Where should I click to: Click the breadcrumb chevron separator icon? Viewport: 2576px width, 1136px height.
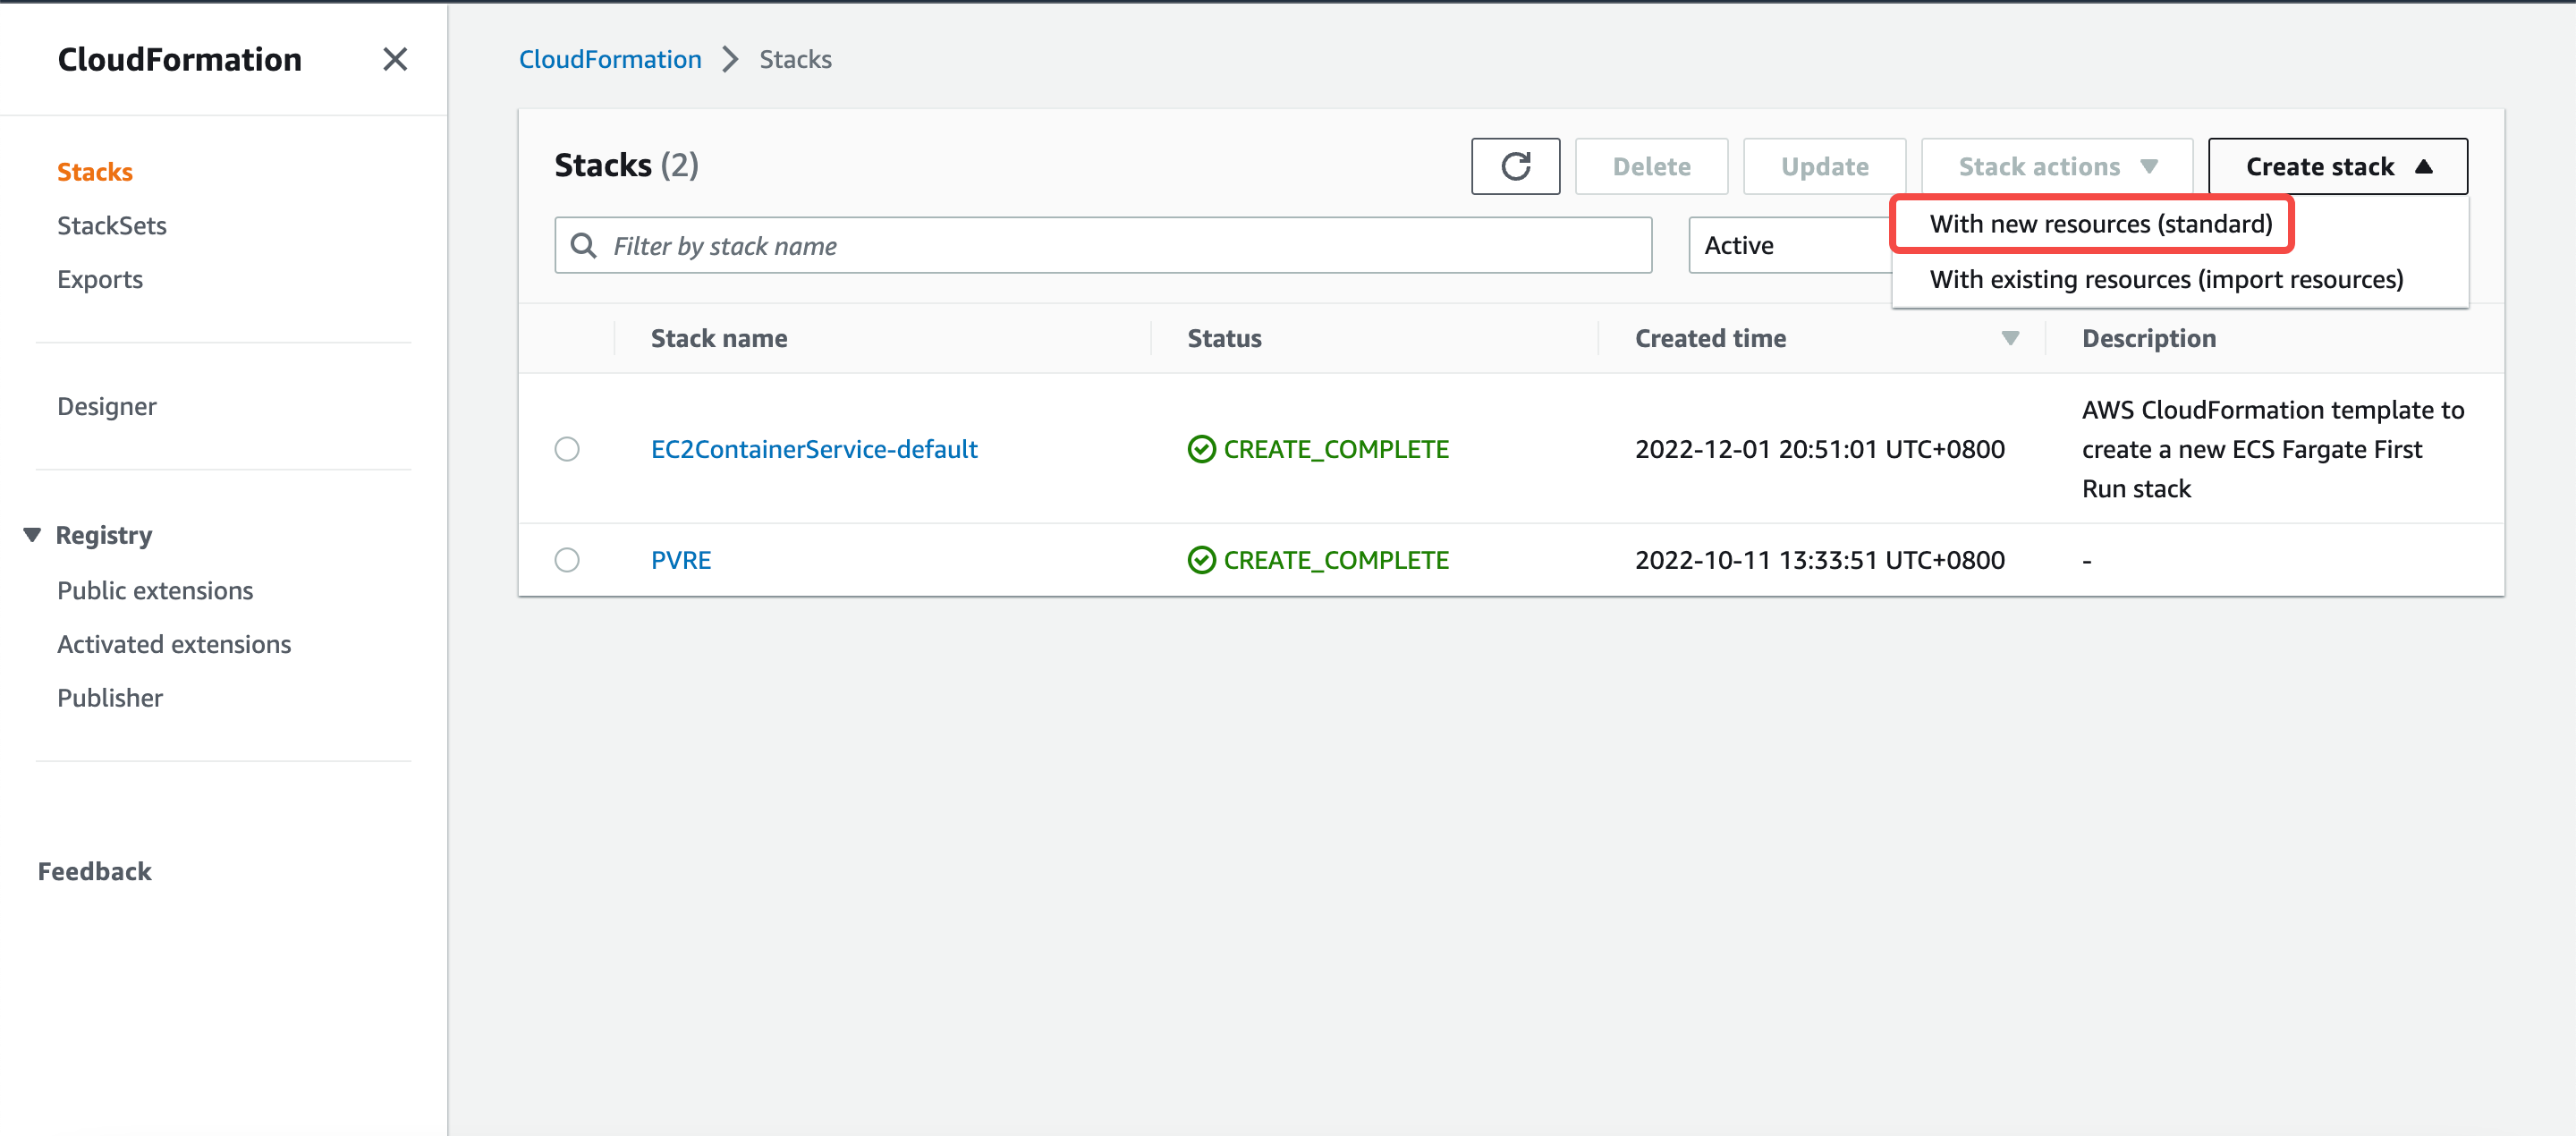coord(730,59)
